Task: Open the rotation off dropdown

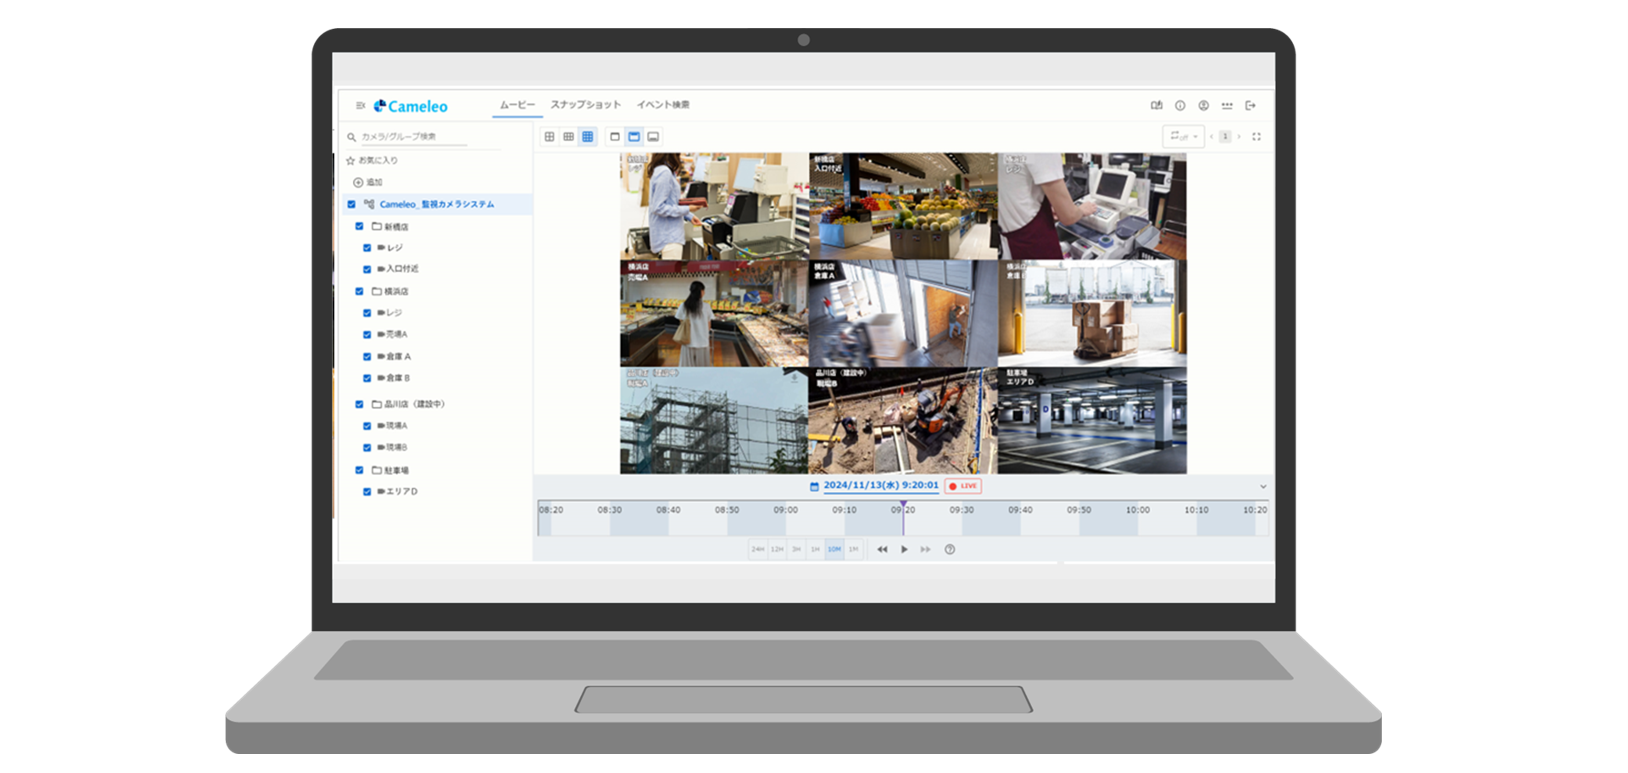Action: coord(1183,137)
